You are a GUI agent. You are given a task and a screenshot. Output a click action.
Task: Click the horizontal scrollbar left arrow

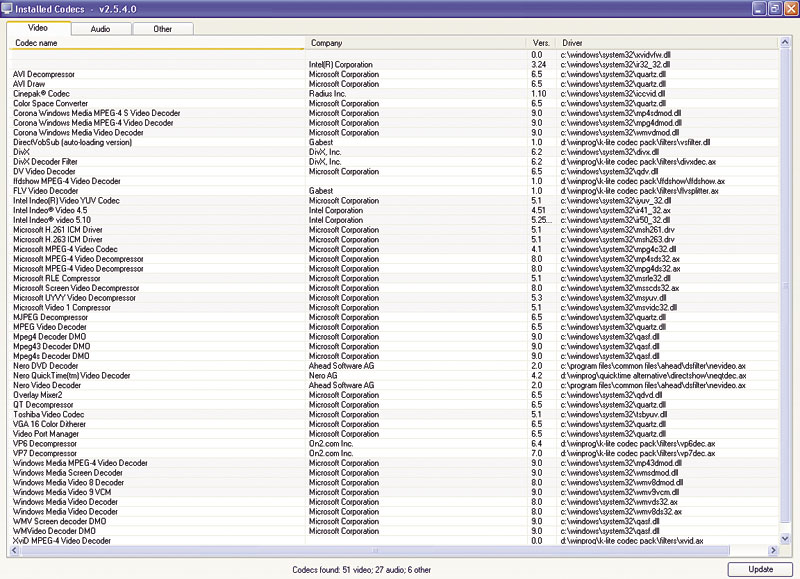14,550
